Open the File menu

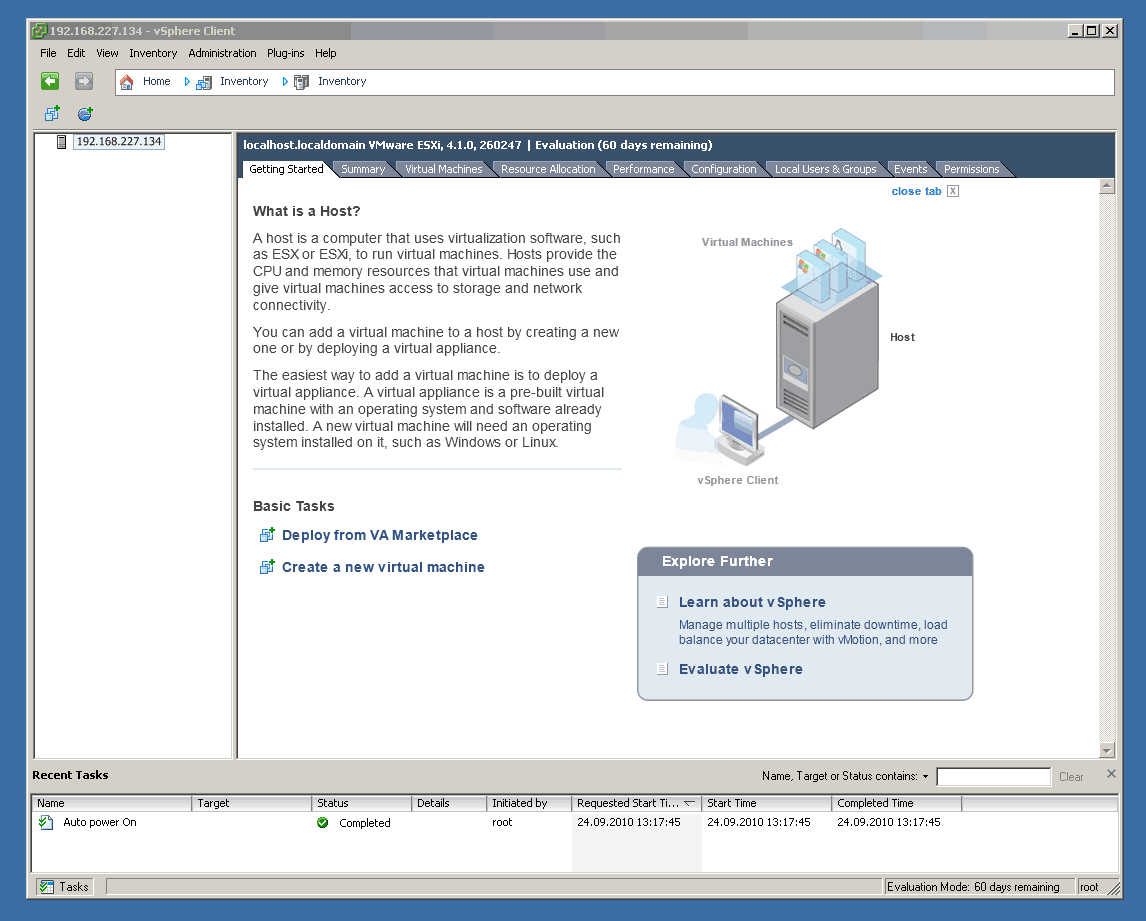click(x=48, y=53)
